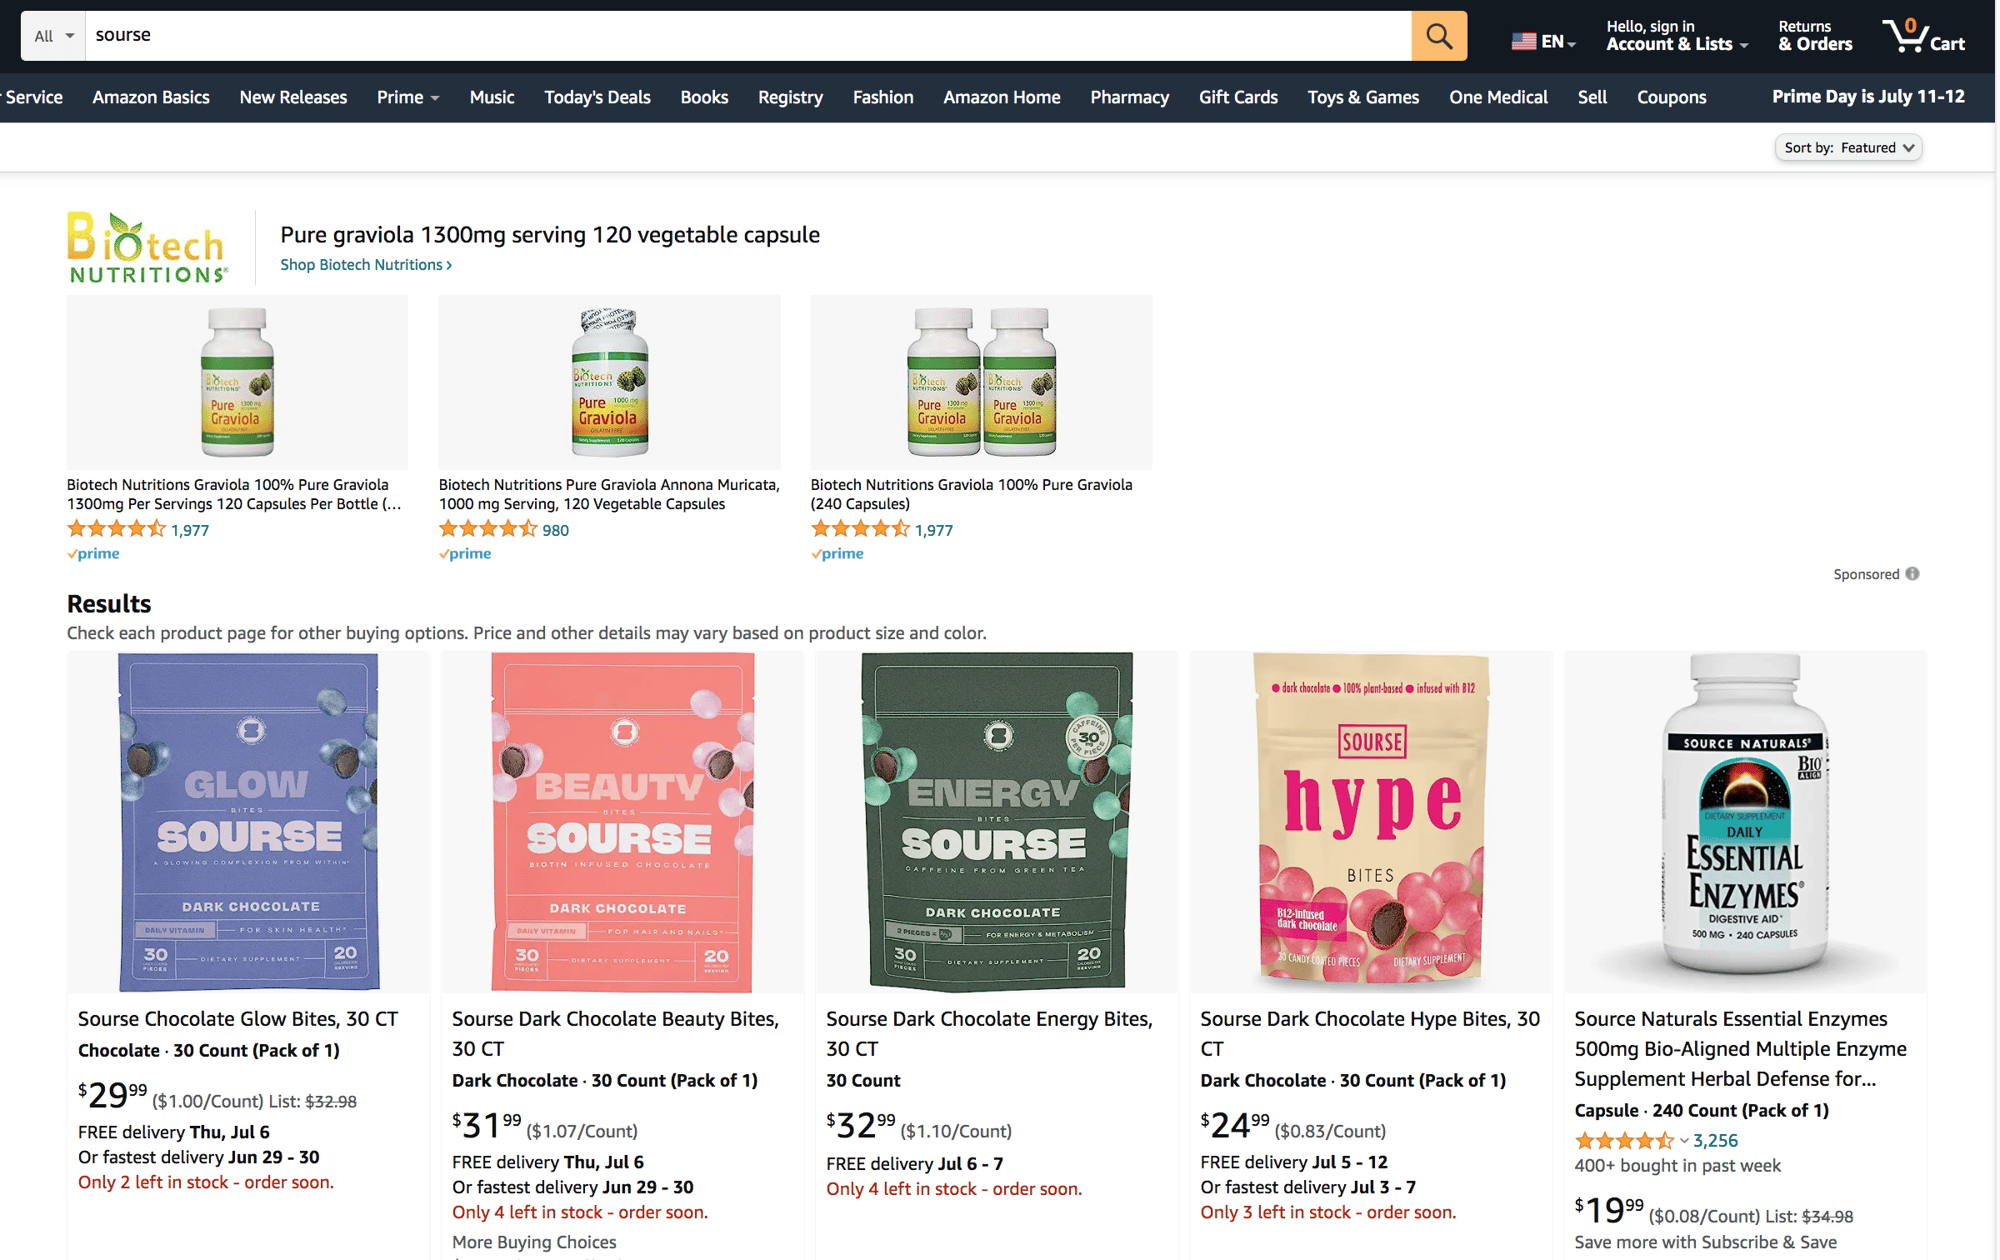Open 980 reviews link
Screen dimensions: 2000x1260
tap(555, 530)
